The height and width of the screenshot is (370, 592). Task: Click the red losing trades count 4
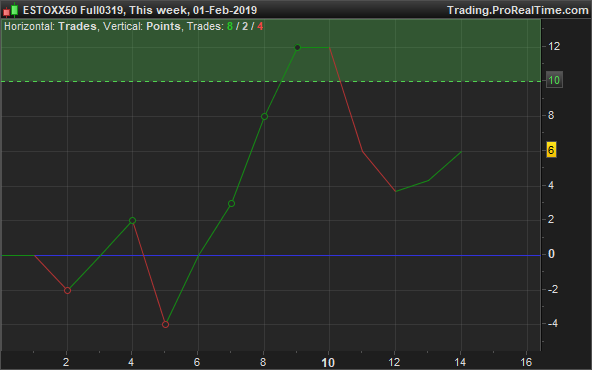tap(260, 26)
